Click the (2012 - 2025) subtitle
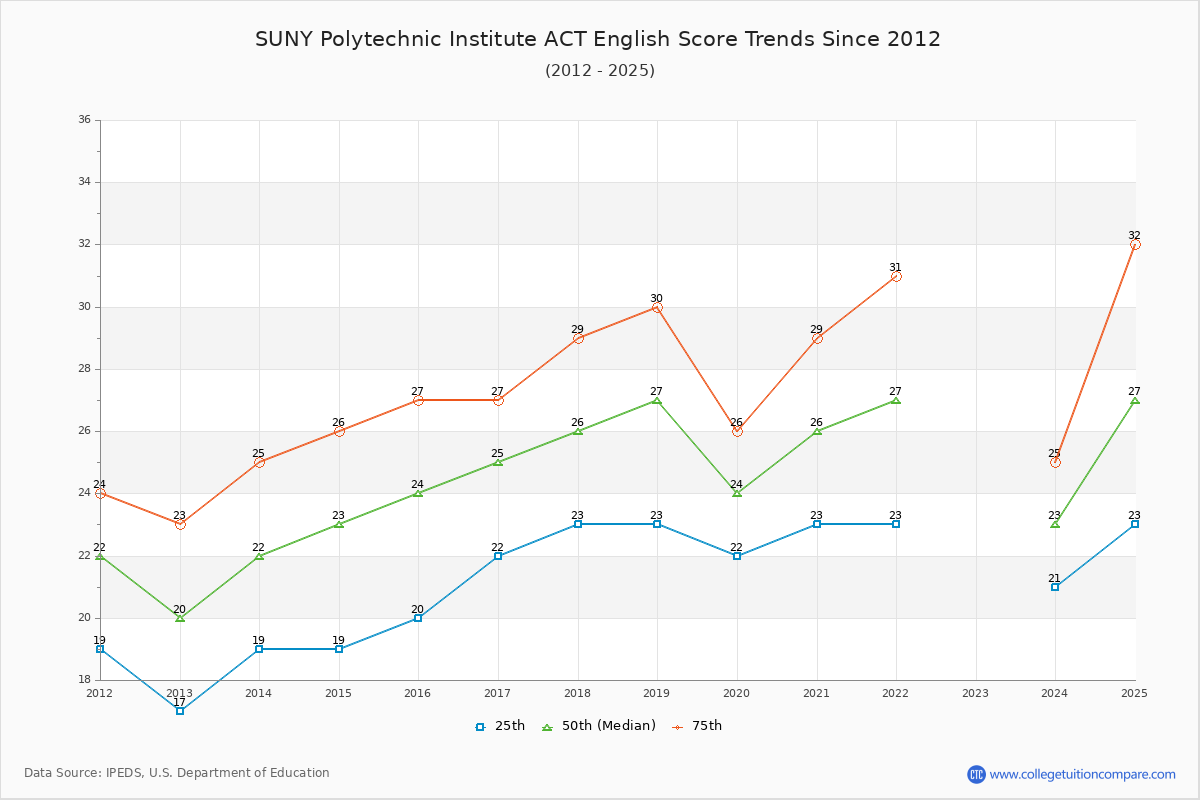Image resolution: width=1200 pixels, height=800 pixels. 600,71
